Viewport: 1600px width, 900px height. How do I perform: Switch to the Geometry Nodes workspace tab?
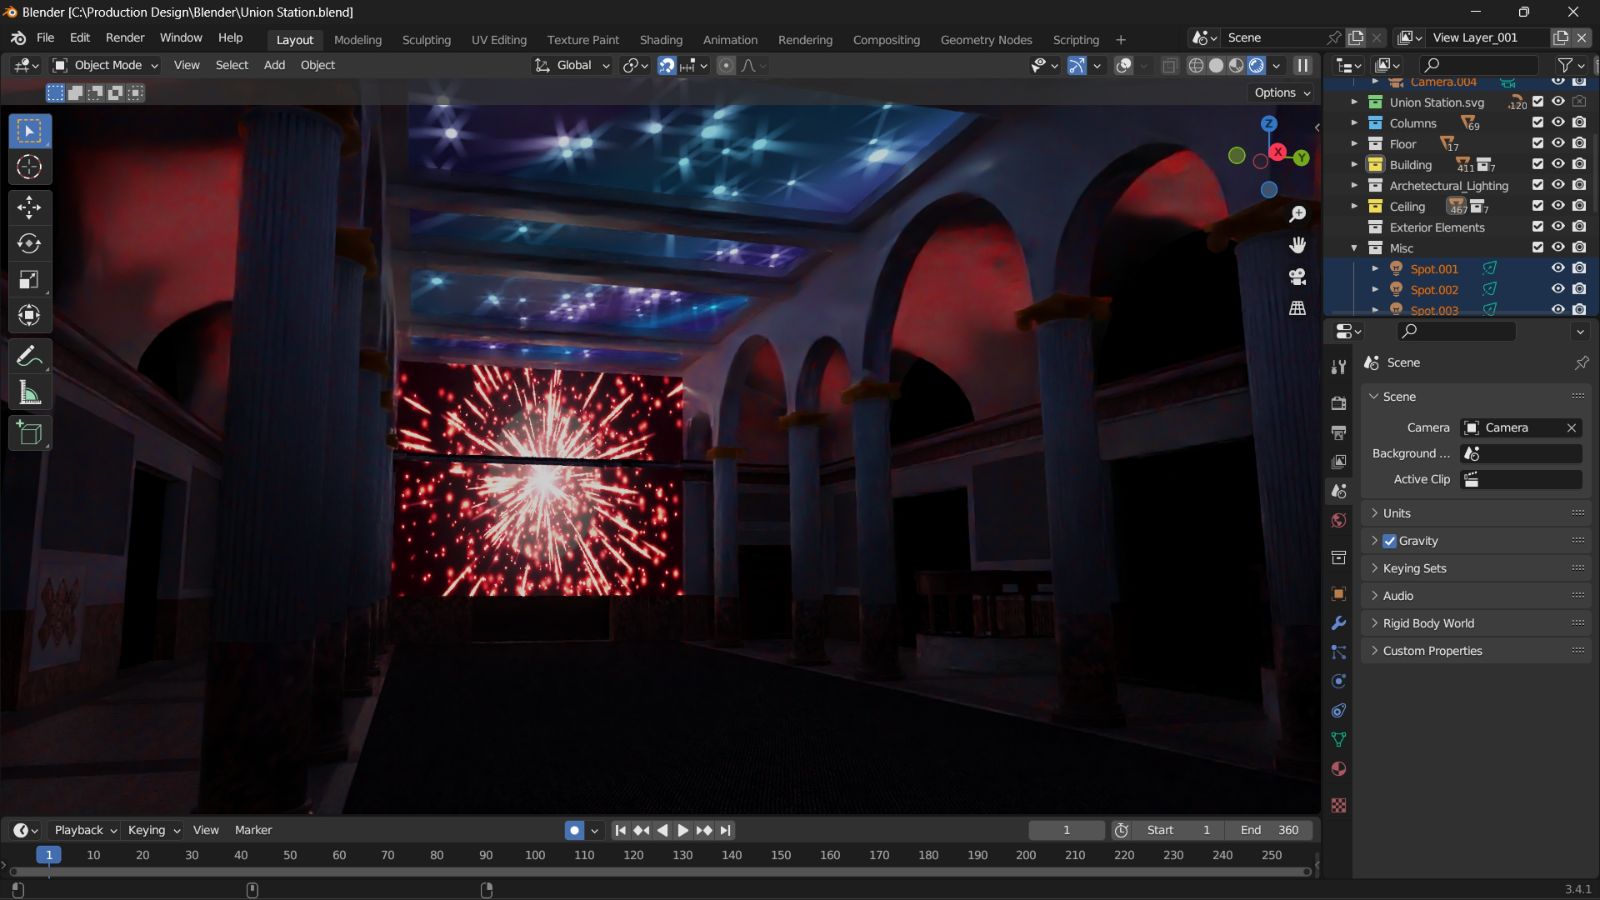[x=986, y=40]
